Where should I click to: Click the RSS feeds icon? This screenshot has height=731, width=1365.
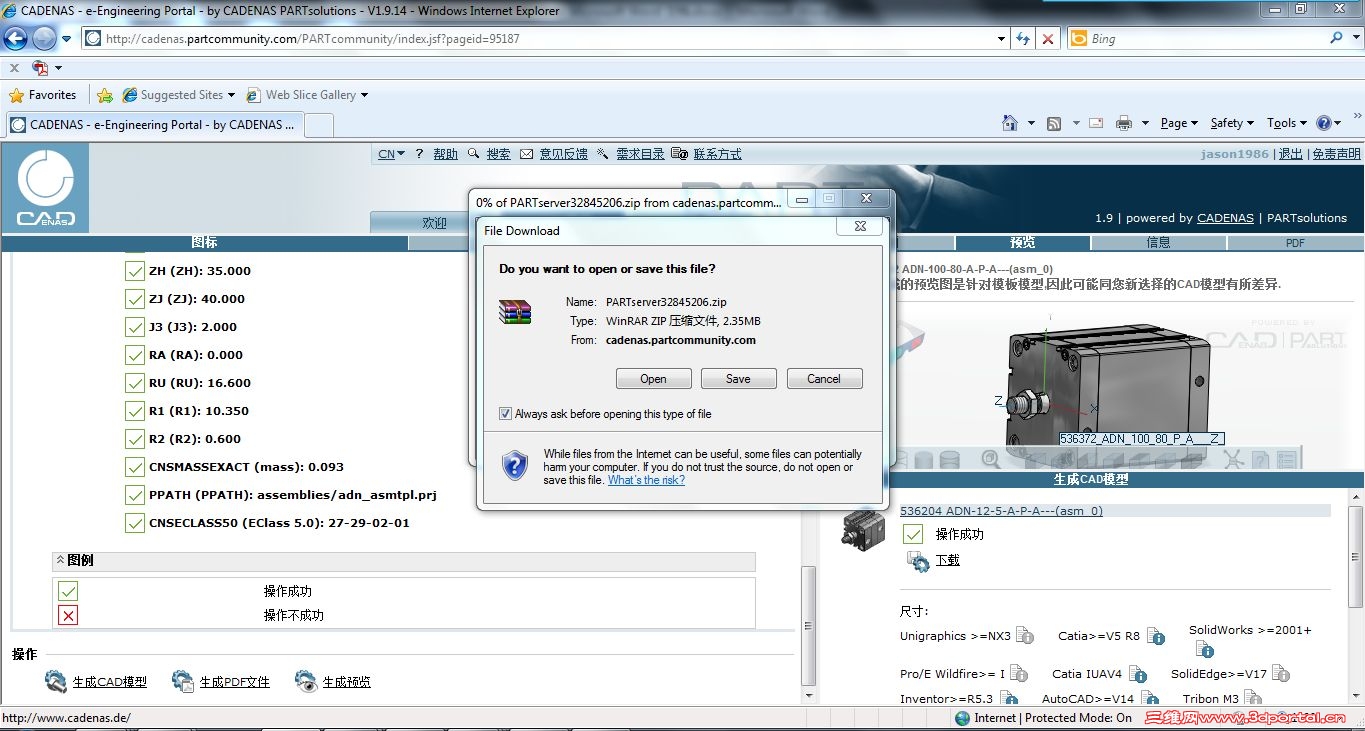pyautogui.click(x=1054, y=124)
